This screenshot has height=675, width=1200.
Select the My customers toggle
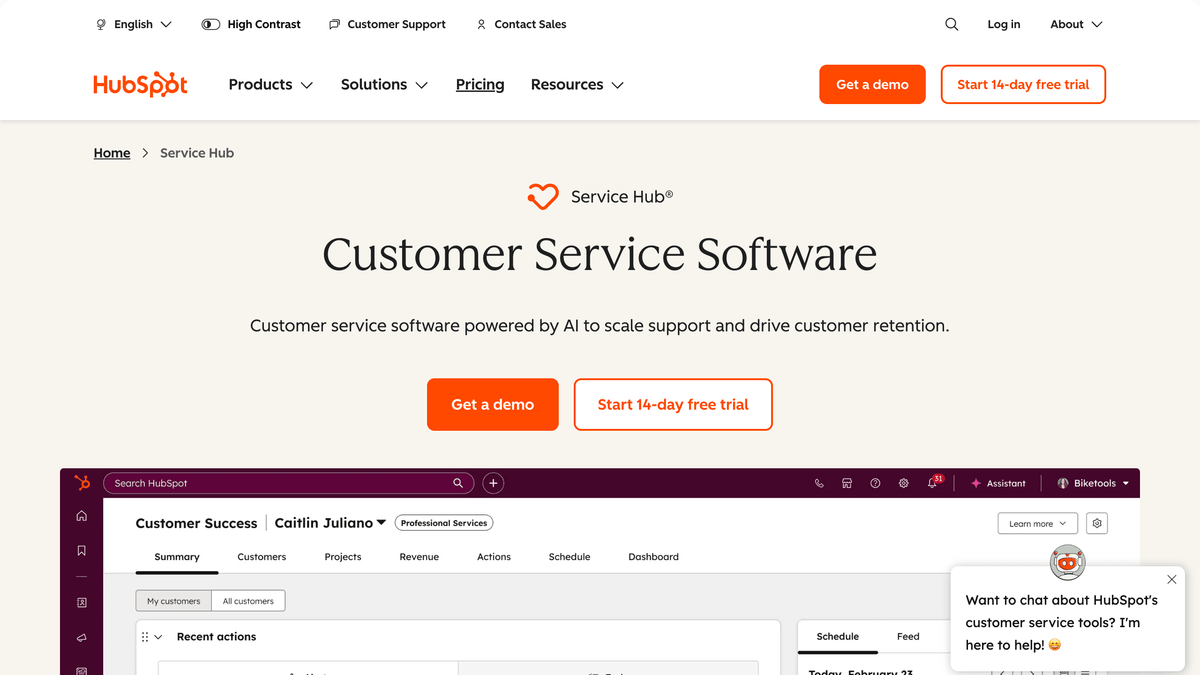point(174,601)
